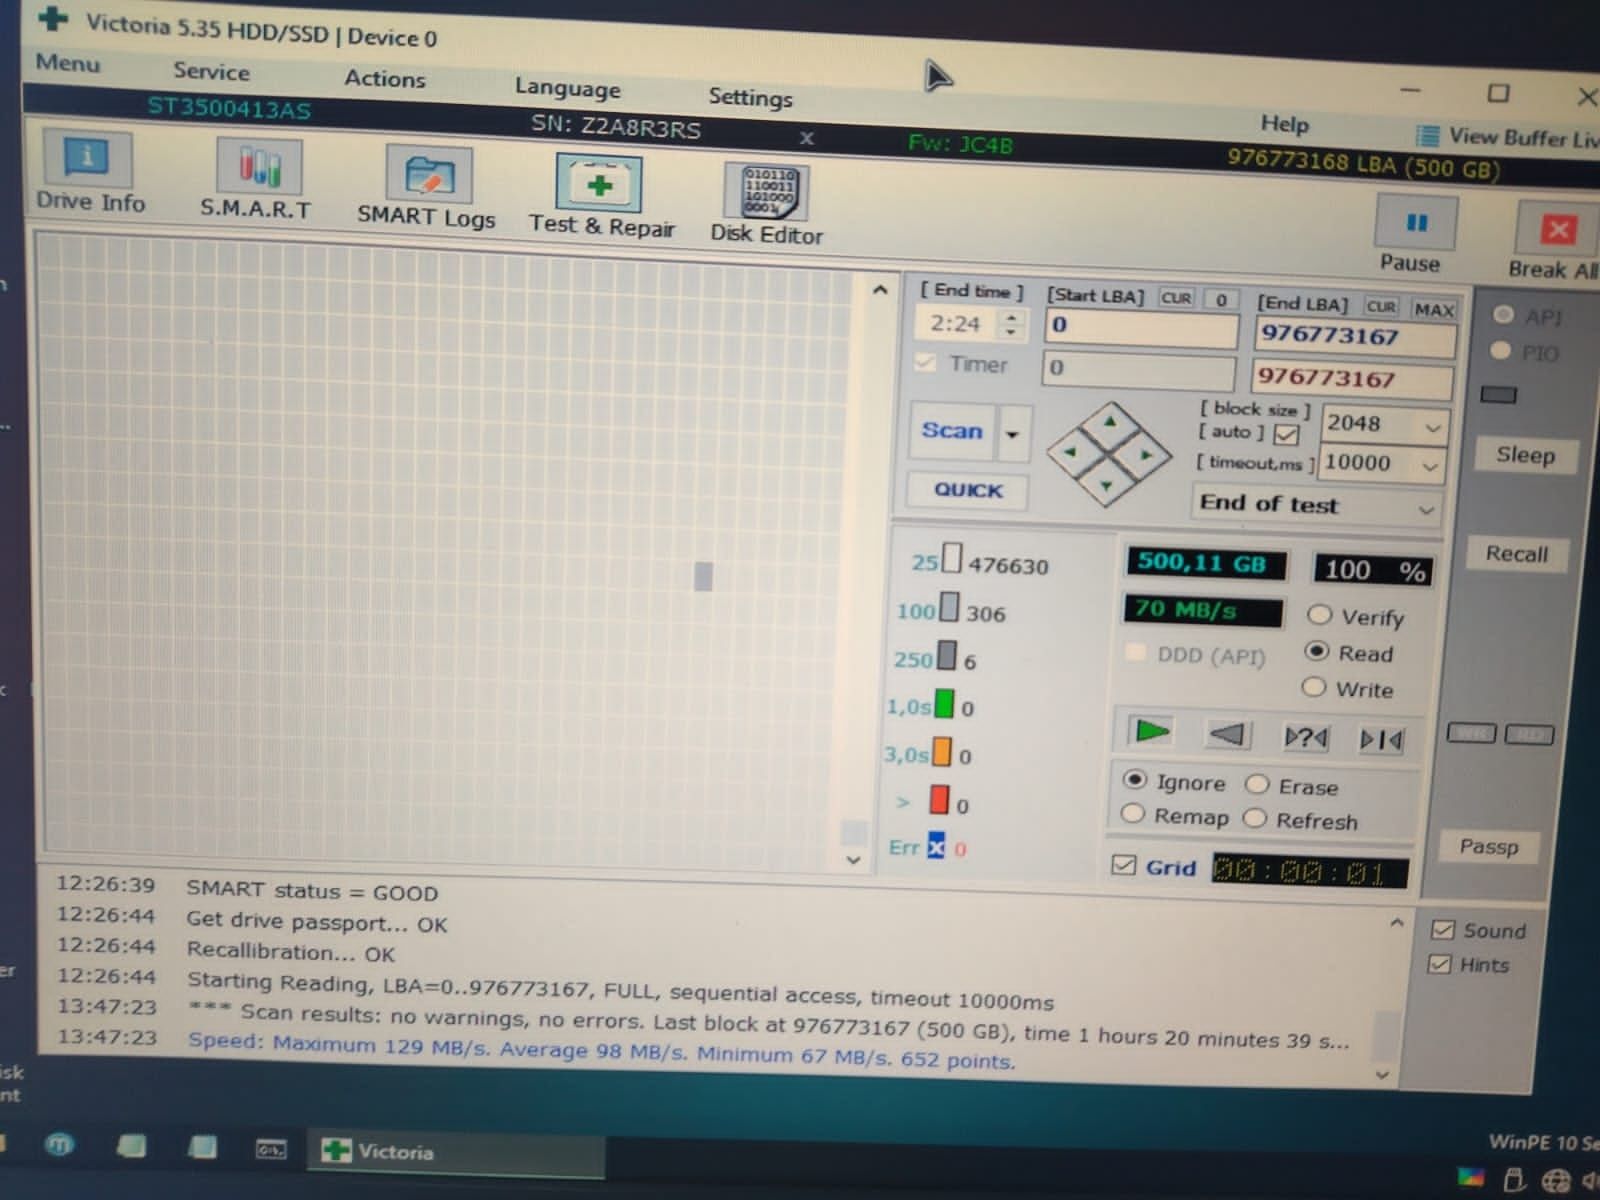Click the green play scan button
The height and width of the screenshot is (1200, 1600).
(1151, 731)
